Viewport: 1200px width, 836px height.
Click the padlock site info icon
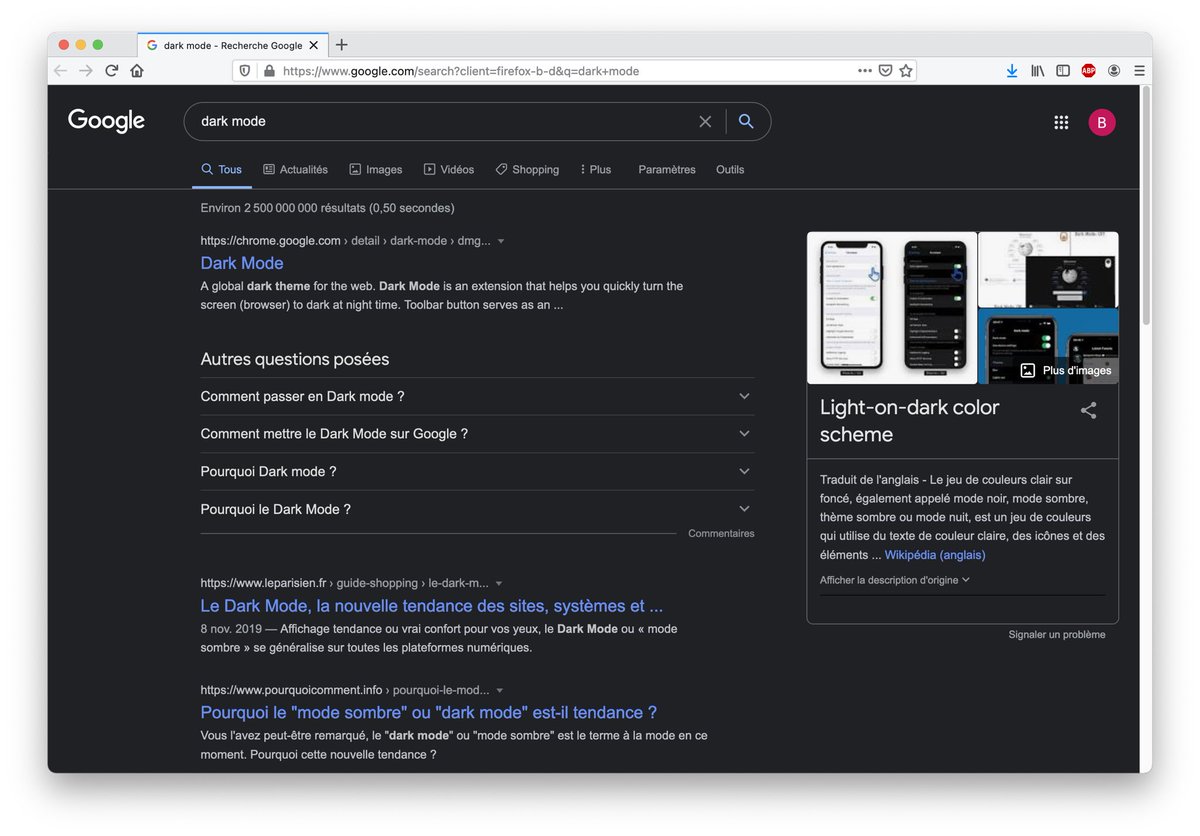pyautogui.click(x=268, y=71)
